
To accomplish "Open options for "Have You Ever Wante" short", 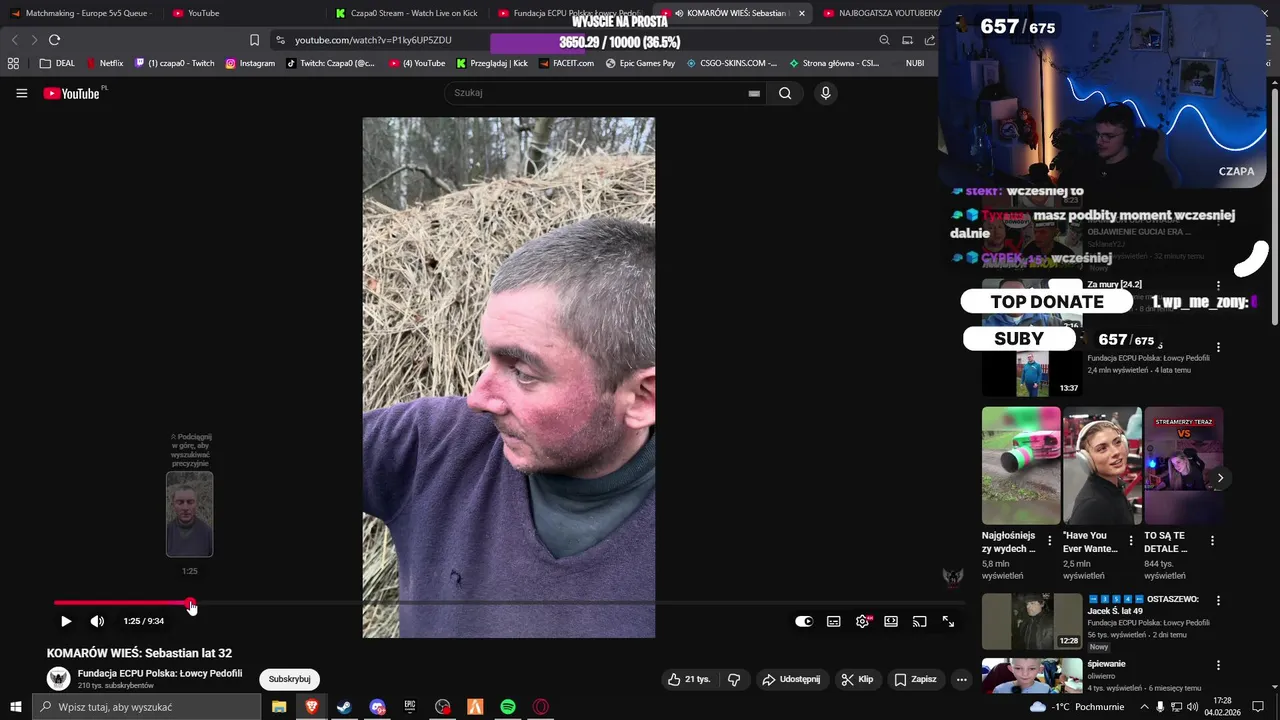I will click(1131, 540).
